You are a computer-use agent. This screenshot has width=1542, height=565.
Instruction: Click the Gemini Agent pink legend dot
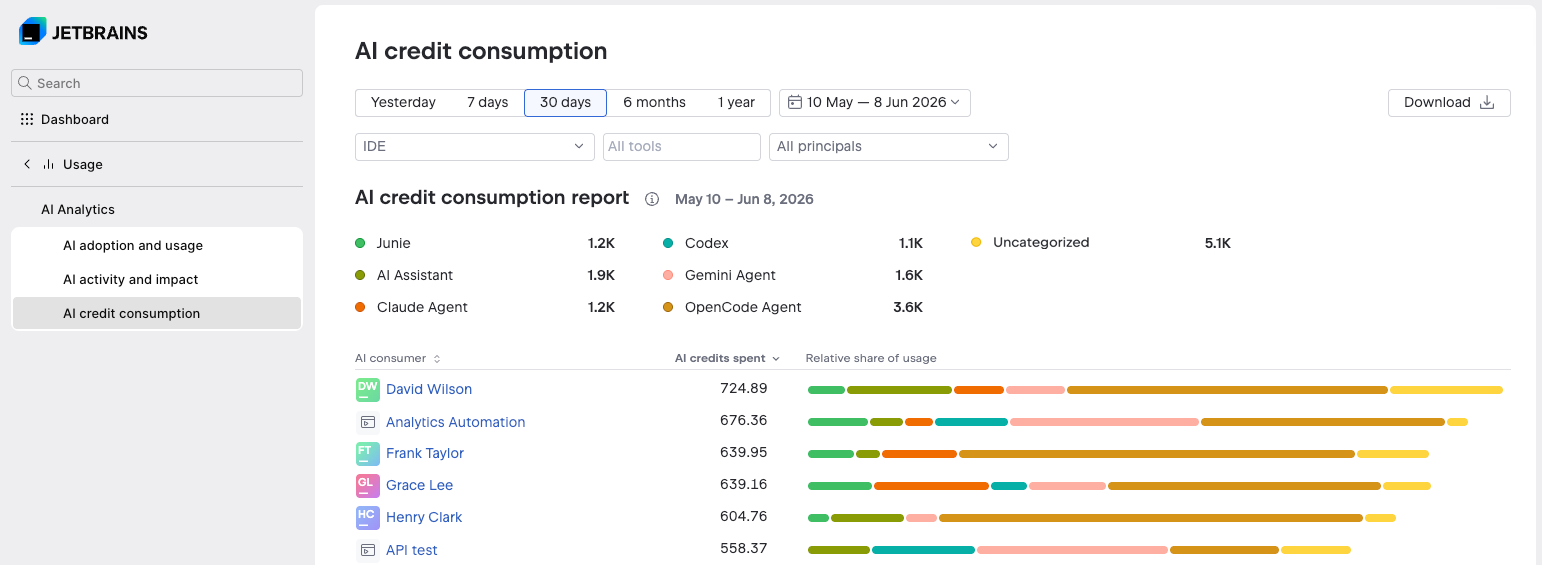[668, 275]
